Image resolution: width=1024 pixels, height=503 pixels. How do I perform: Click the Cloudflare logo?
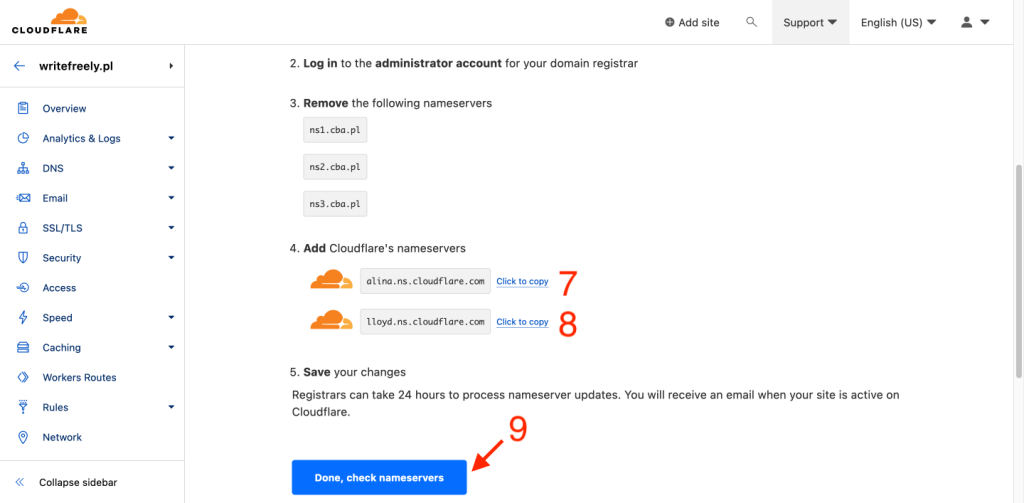[x=49, y=21]
